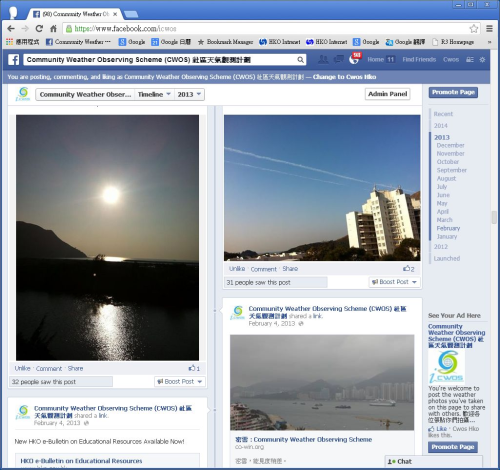
Task: Open the friend requests icon
Action: [x=323, y=59]
